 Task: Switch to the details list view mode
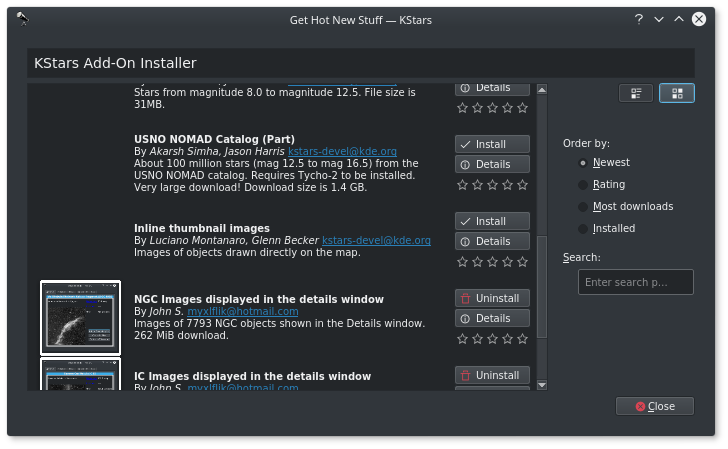(x=636, y=93)
